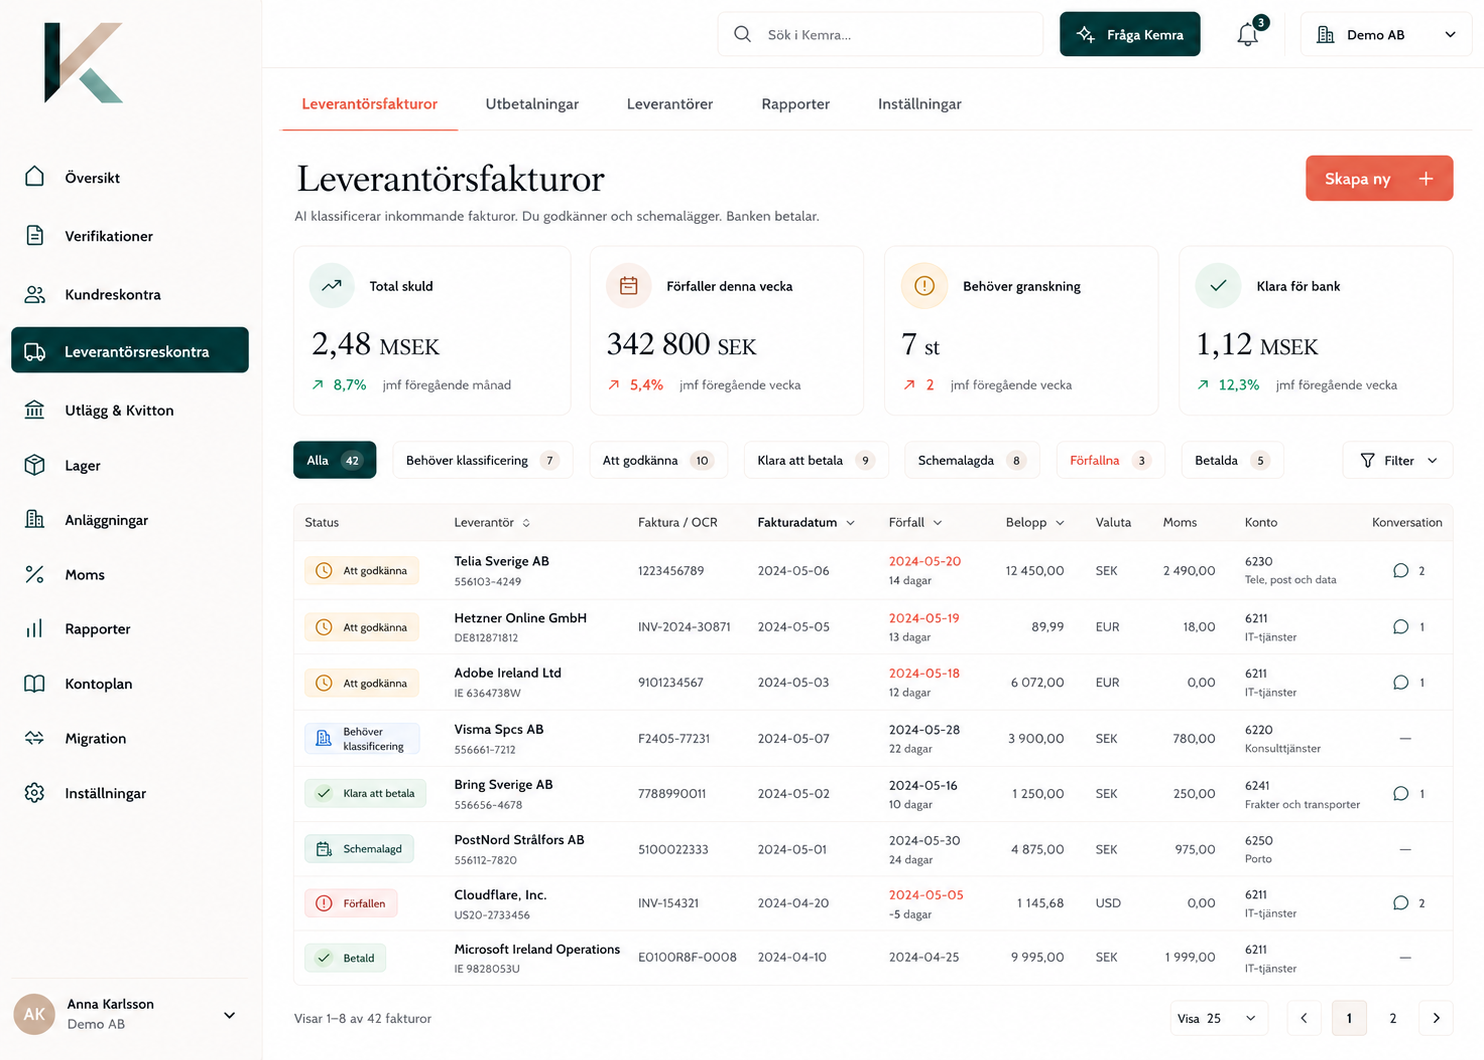Switch to the Utbetalningar tab

click(x=532, y=104)
